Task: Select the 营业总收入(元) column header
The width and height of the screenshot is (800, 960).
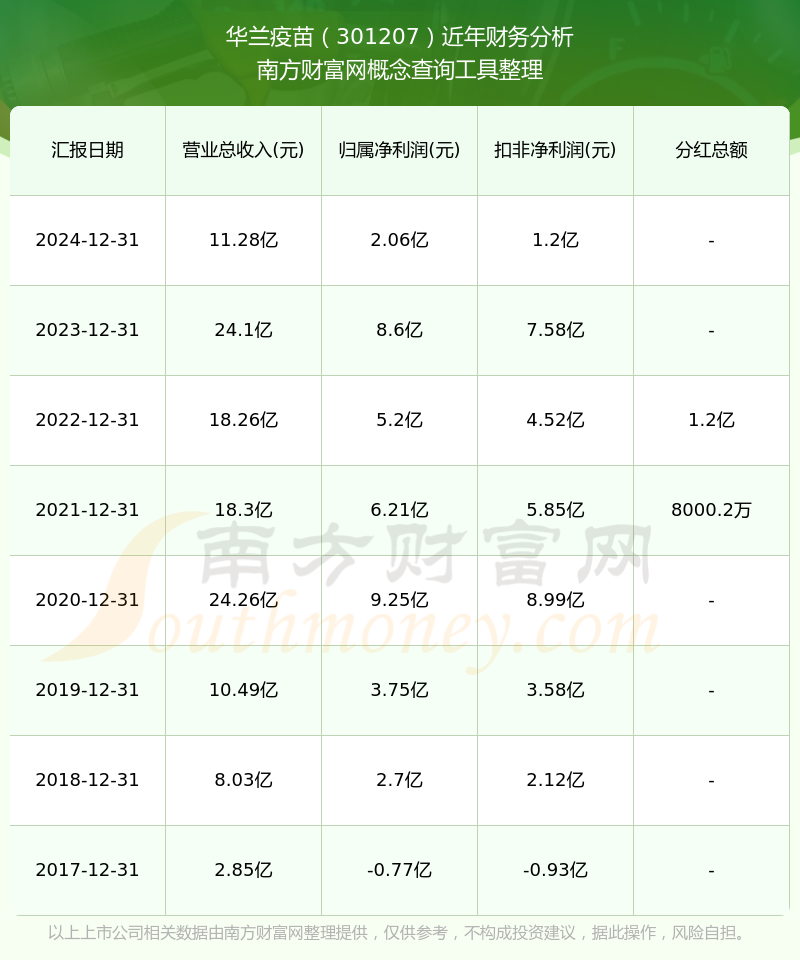Action: pyautogui.click(x=244, y=150)
